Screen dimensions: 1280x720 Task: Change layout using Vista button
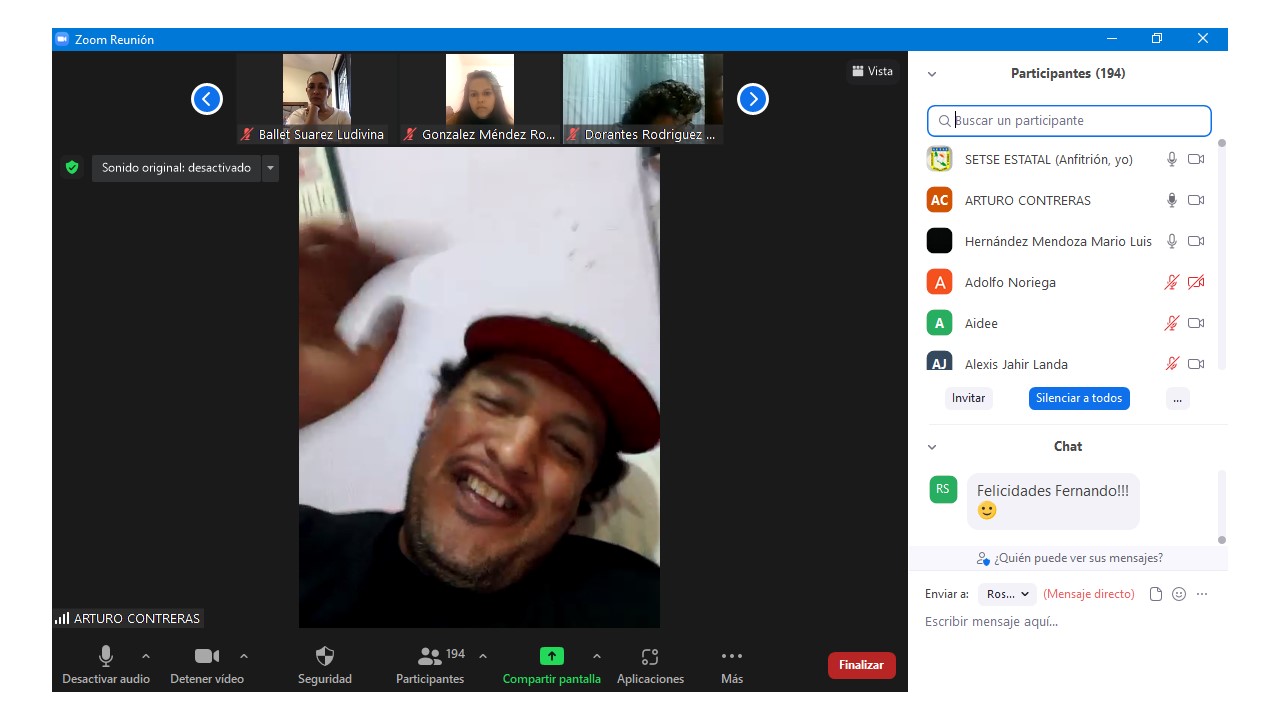[x=872, y=71]
